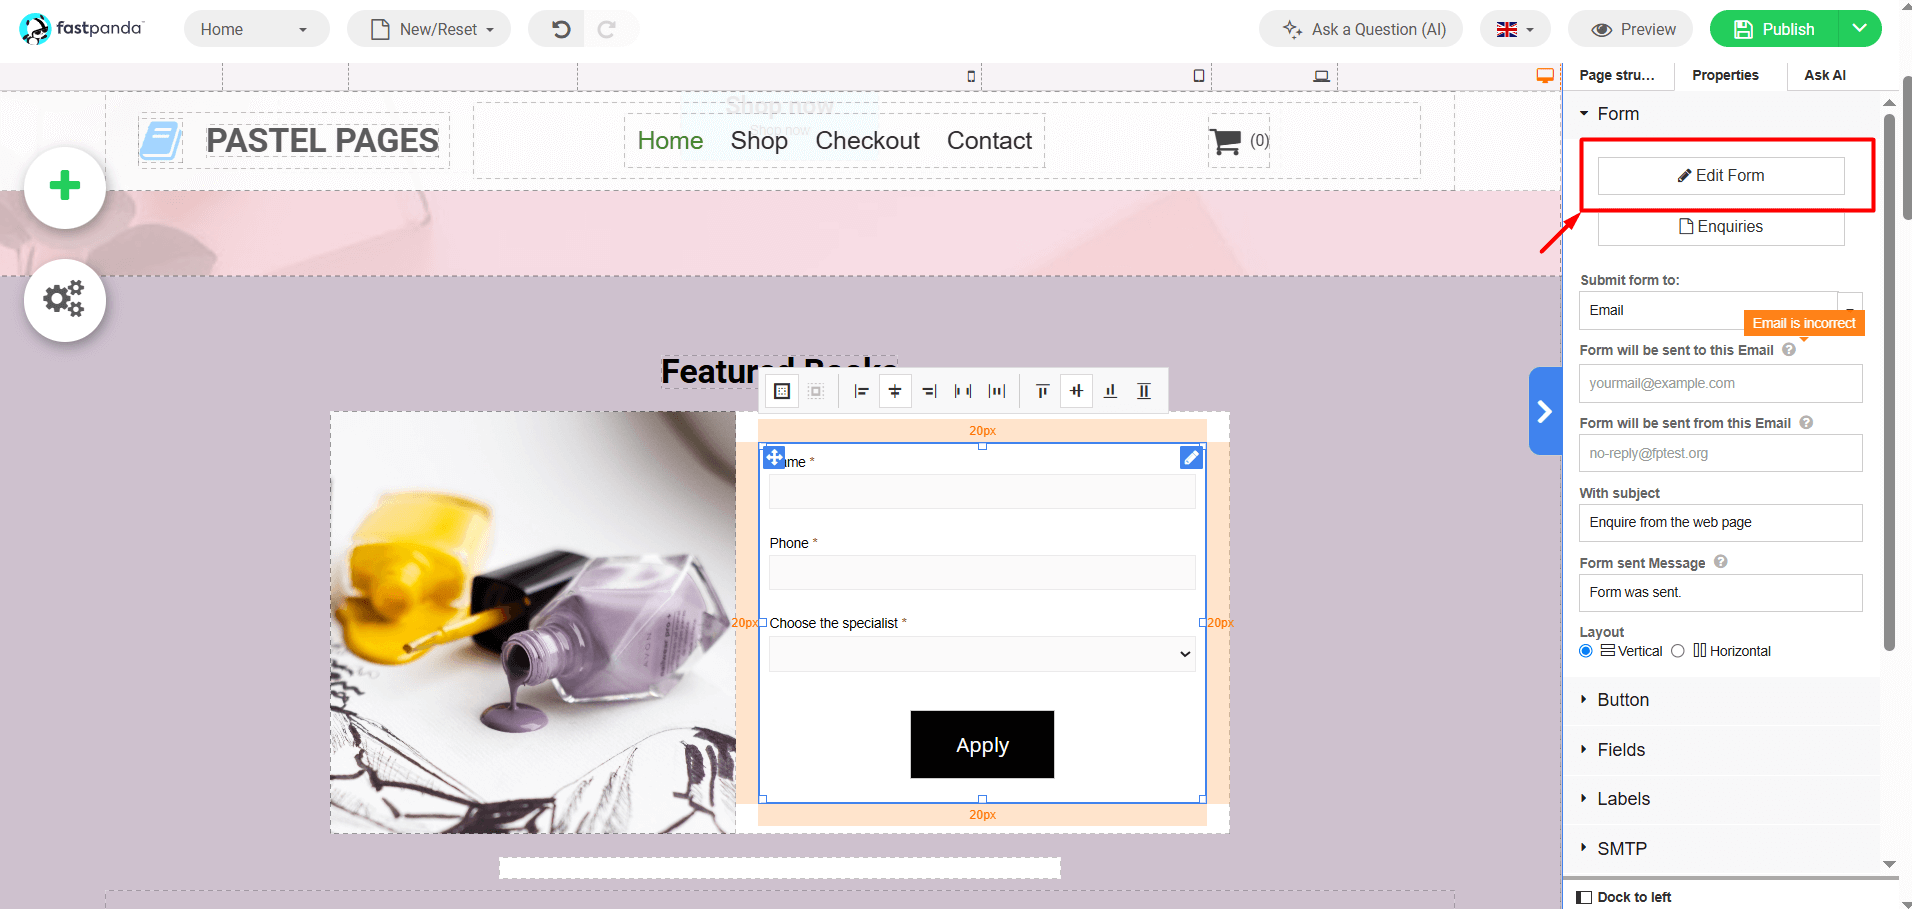Click the Redo icon in the top toolbar

coord(610,29)
